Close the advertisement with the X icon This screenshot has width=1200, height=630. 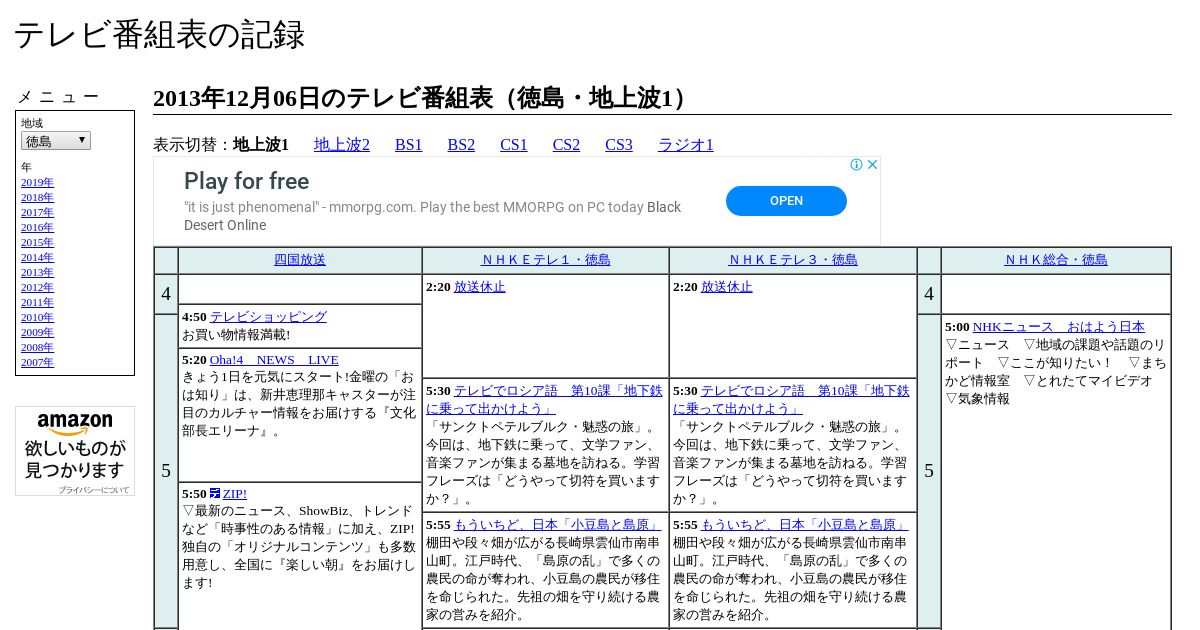point(872,165)
